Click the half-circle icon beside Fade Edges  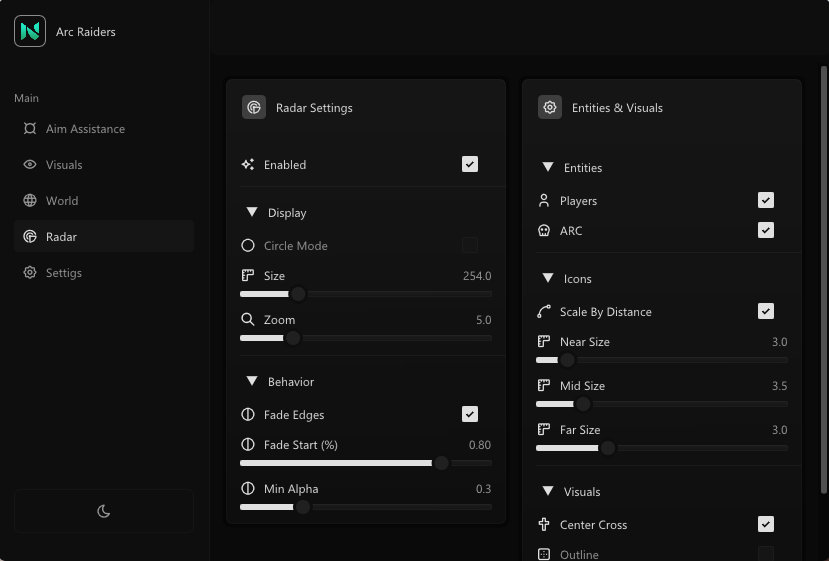[247, 415]
